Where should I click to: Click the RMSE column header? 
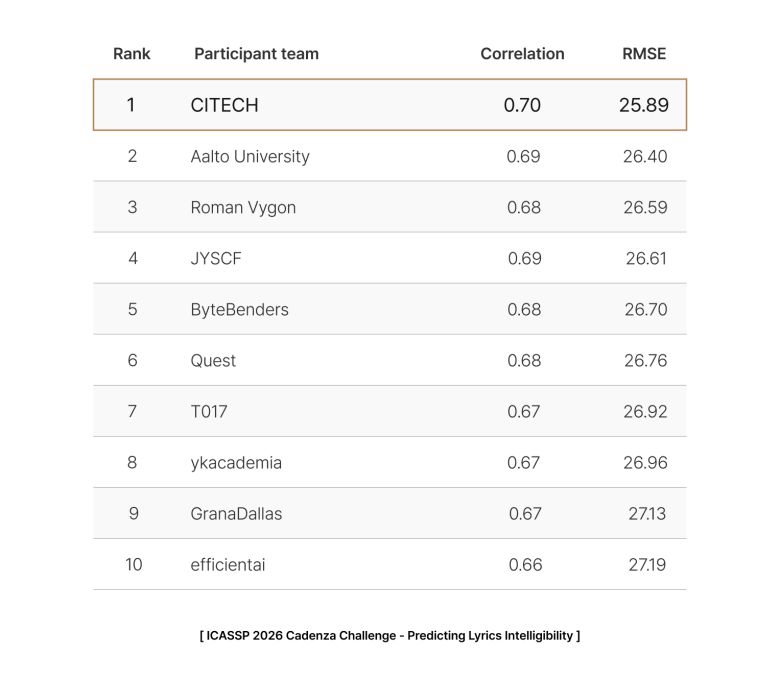pyautogui.click(x=644, y=54)
